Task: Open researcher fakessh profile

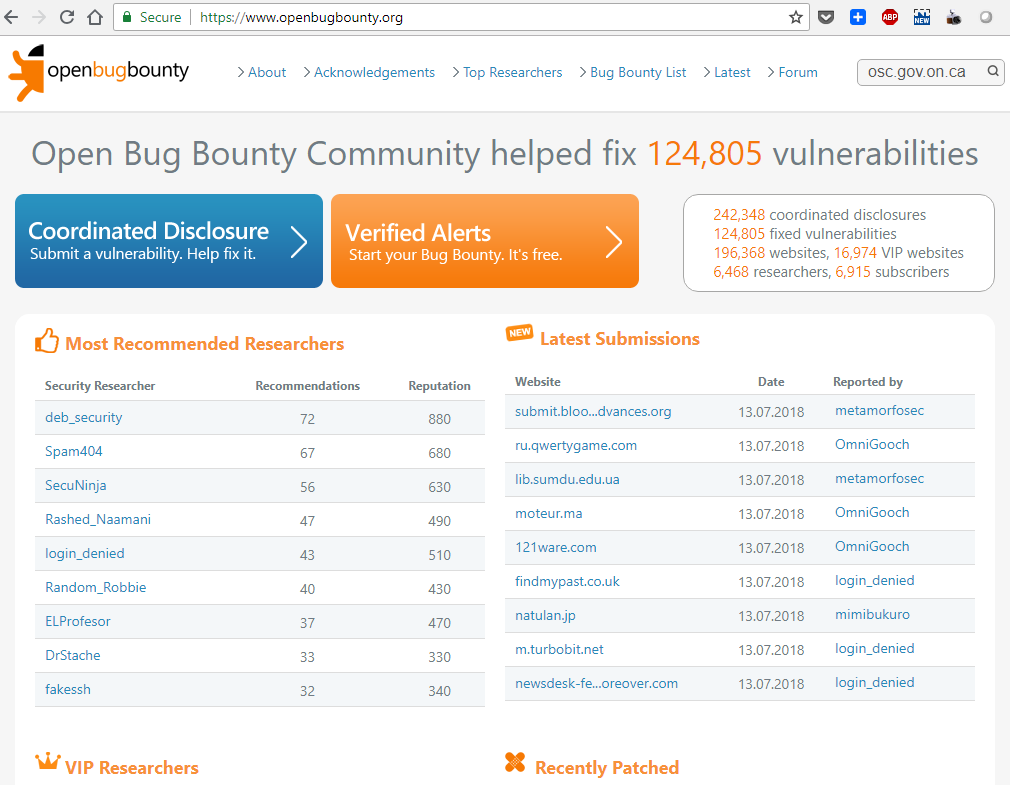Action: coord(68,689)
